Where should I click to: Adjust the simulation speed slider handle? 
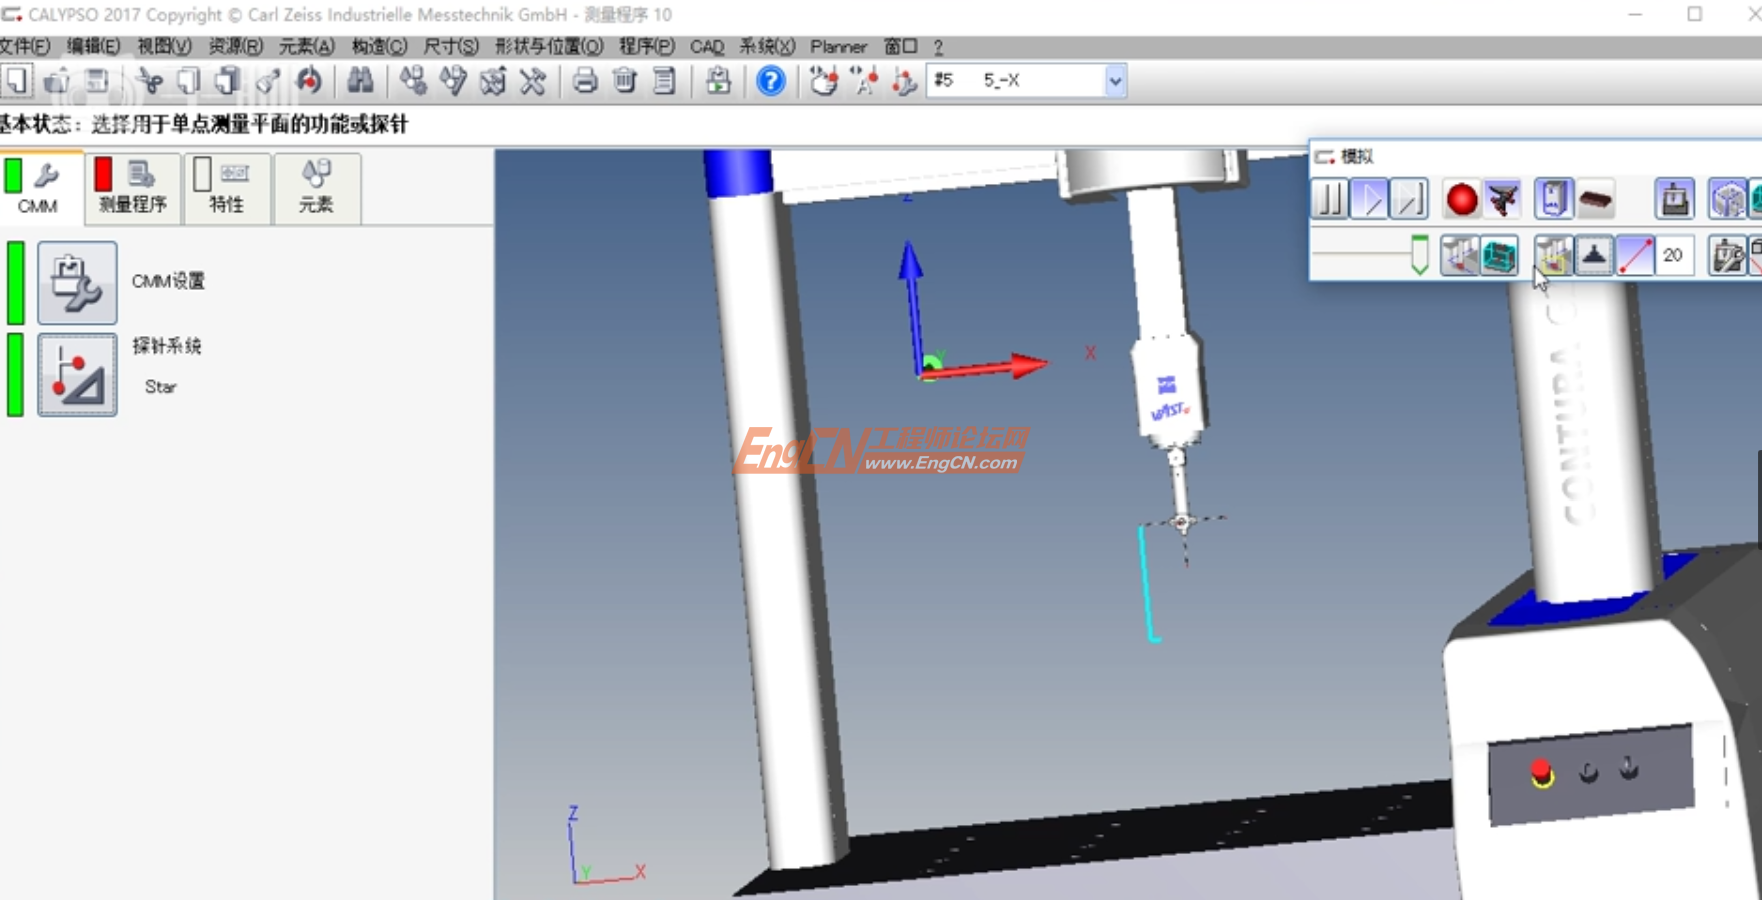point(1419,255)
